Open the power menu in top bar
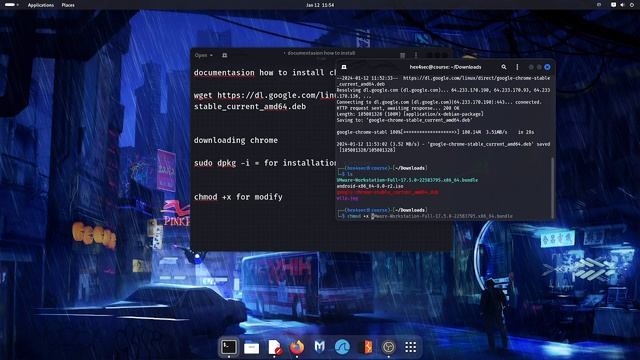640x360 pixels. [x=632, y=5]
